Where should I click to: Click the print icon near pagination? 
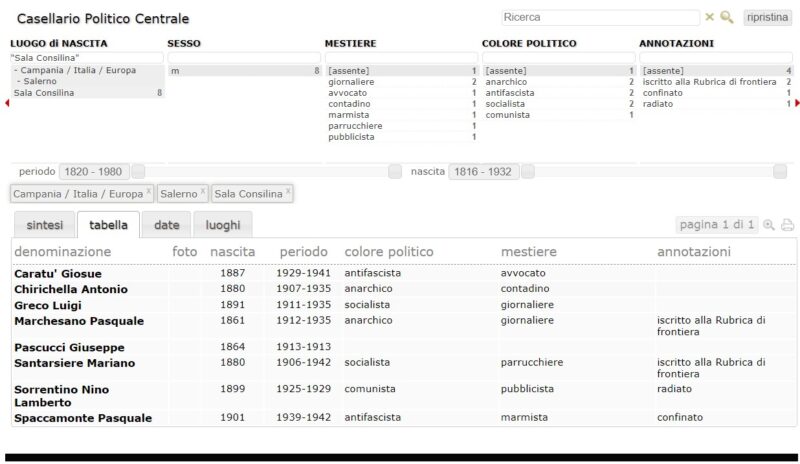787,225
